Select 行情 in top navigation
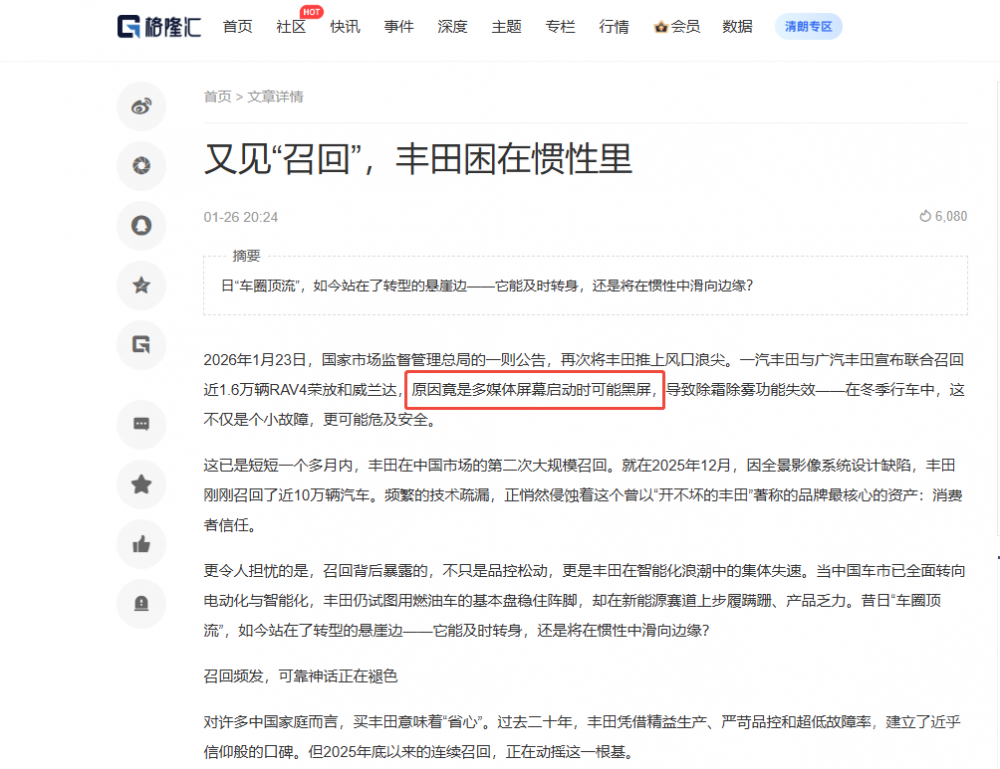Viewport: 1000px width, 769px height. point(614,27)
